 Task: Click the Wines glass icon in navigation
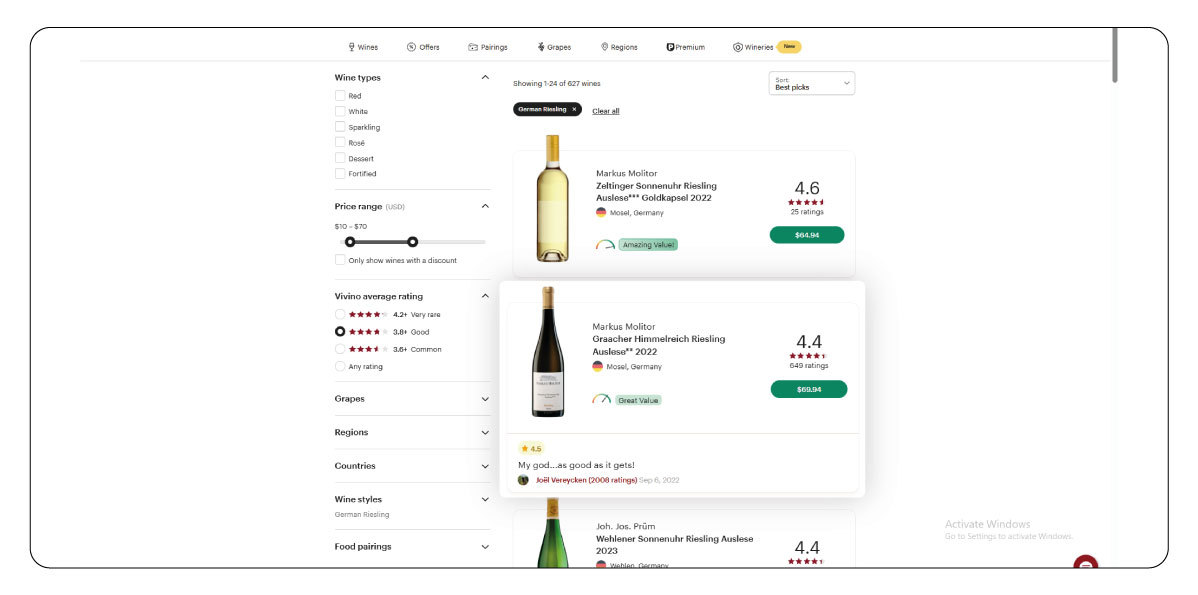352,47
